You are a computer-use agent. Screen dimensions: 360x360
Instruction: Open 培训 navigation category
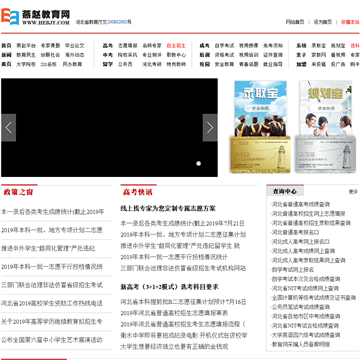(204, 55)
